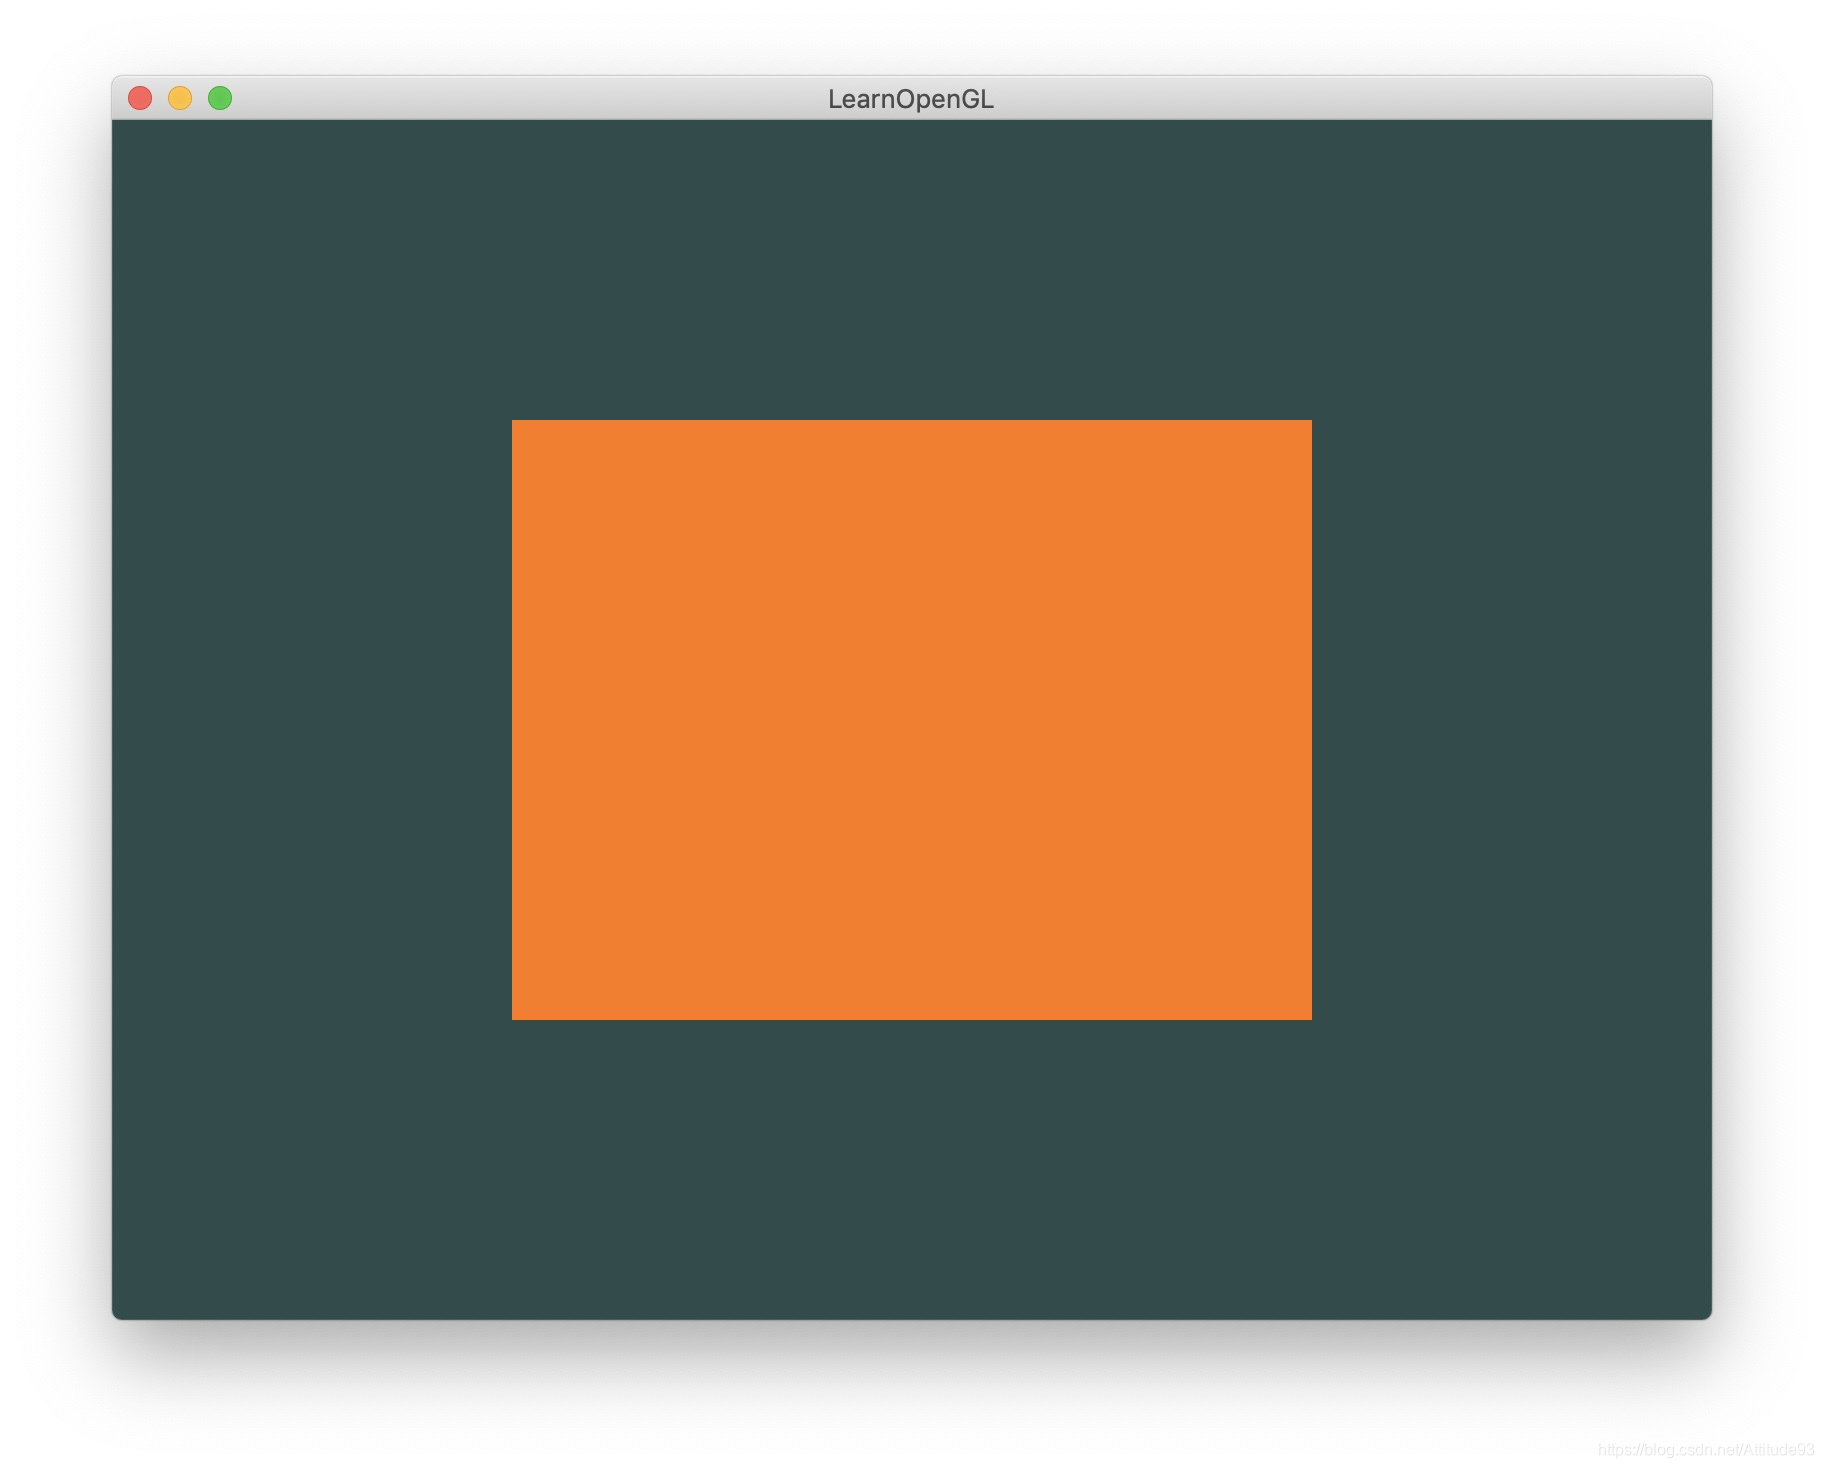Maximize the LearnOpenGL window with the green button
Screen dimensions: 1824x1468
pos(220,98)
